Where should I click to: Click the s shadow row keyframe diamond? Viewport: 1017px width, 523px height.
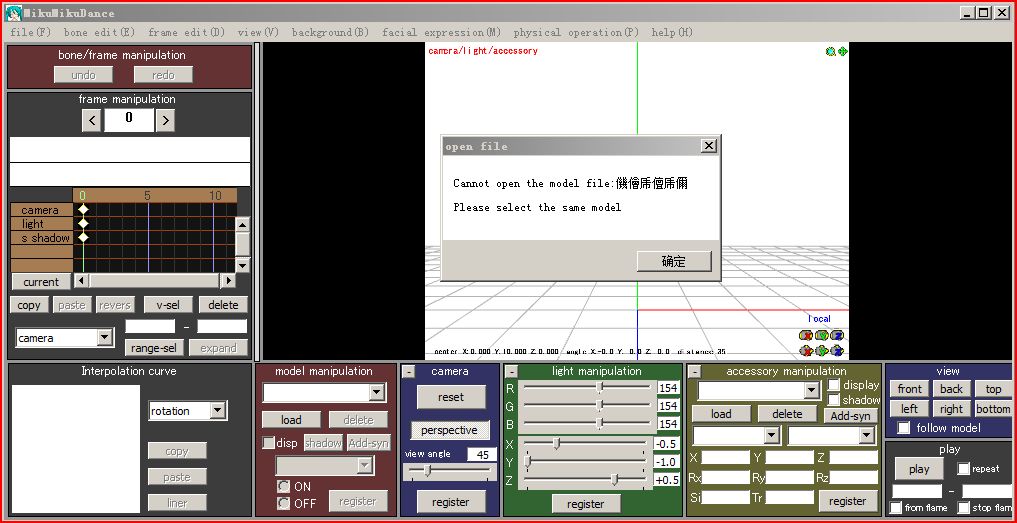click(83, 237)
